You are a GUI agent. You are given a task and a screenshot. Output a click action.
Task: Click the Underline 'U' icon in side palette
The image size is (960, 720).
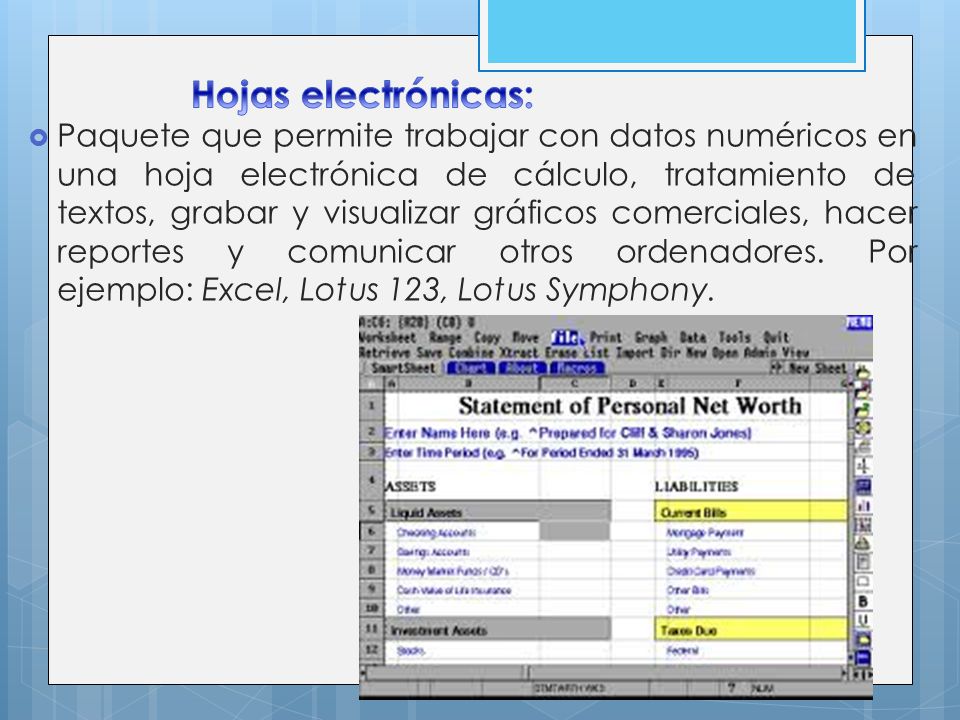coord(863,621)
